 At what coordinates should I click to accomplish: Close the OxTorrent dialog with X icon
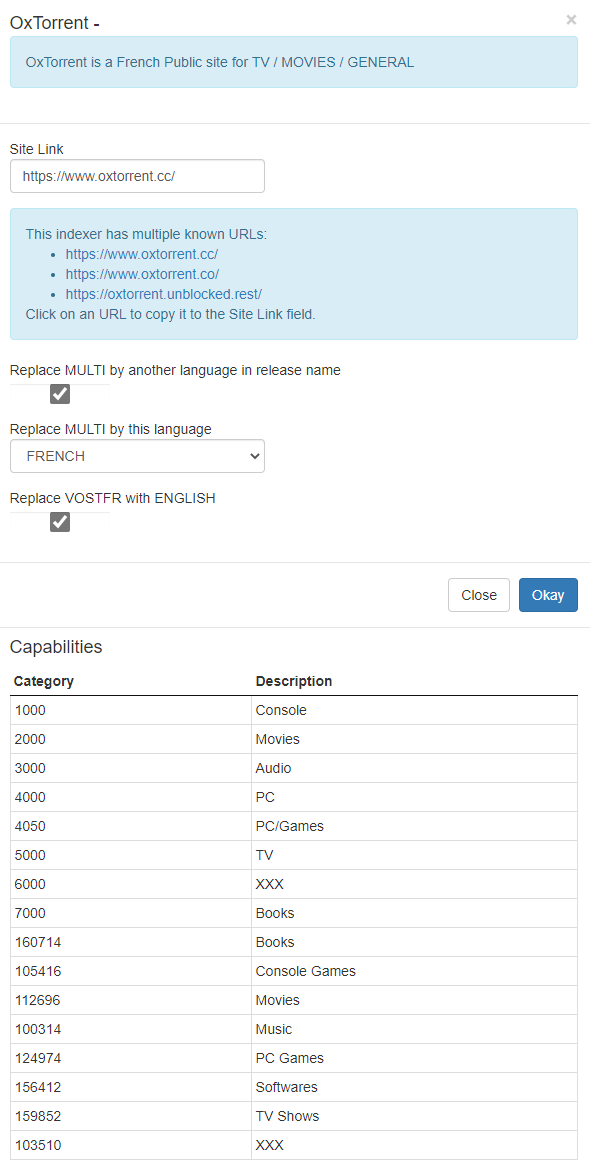[x=571, y=20]
